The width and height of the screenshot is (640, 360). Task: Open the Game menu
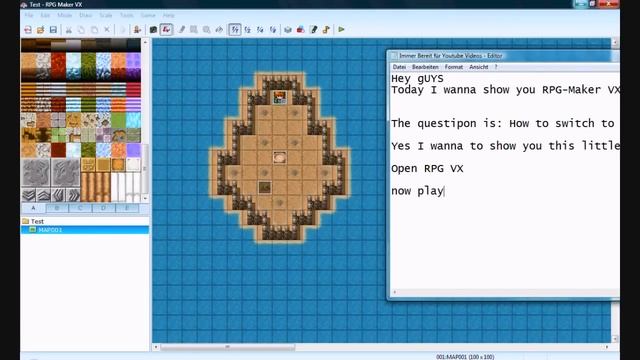[x=148, y=15]
